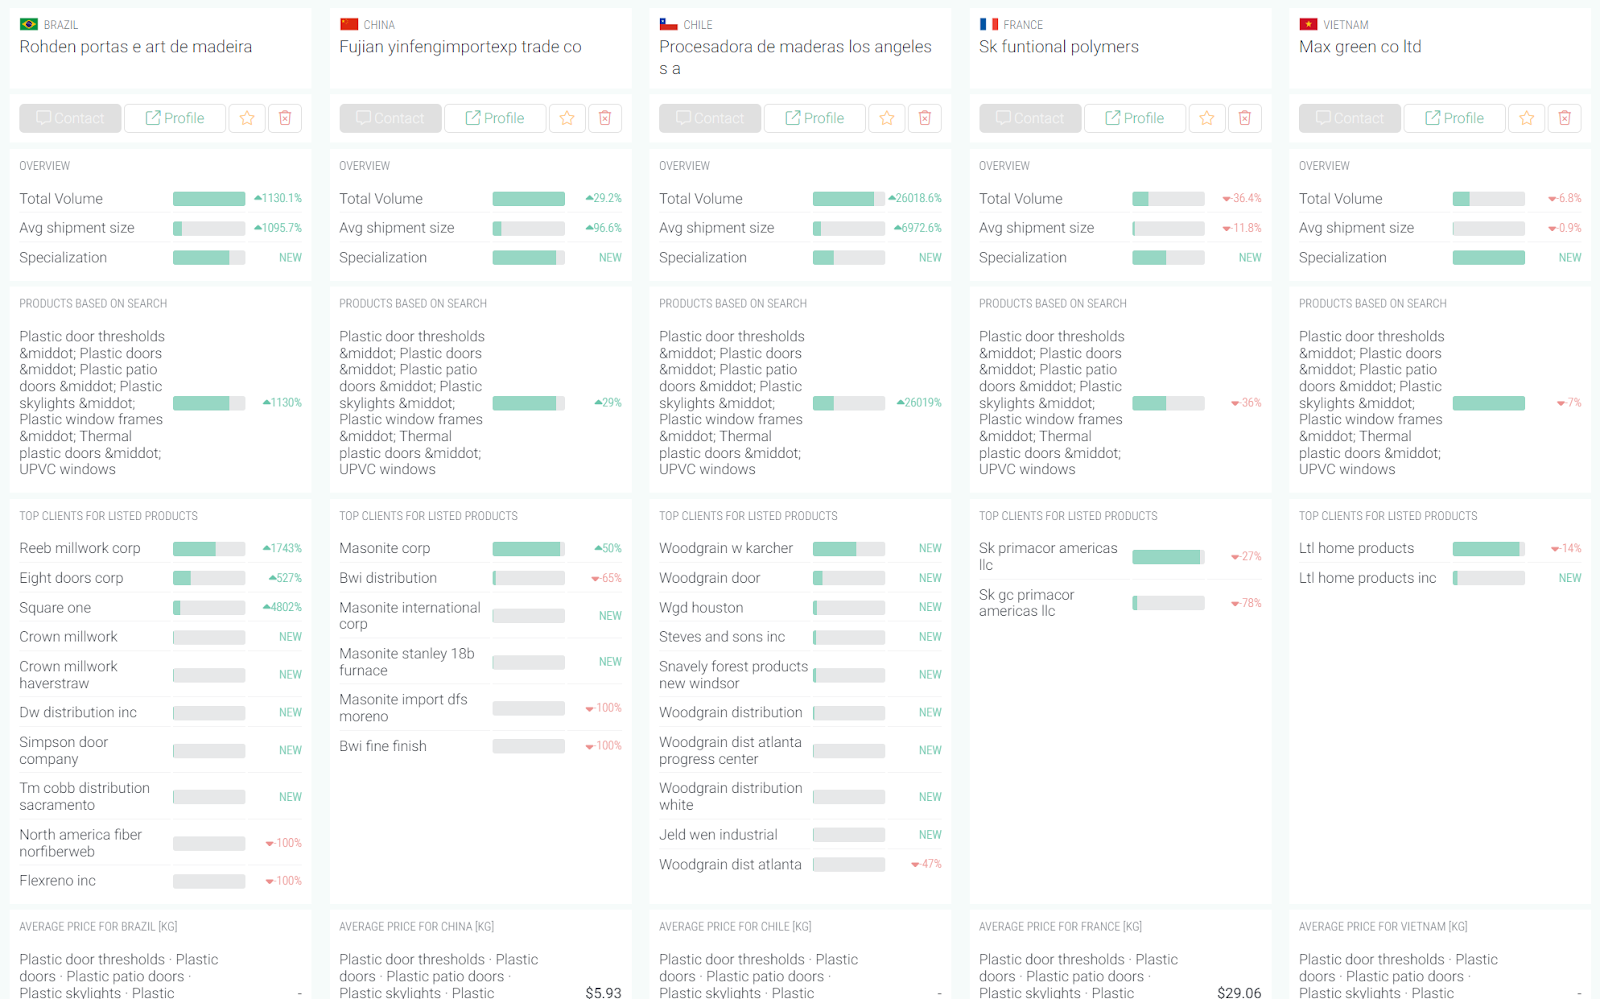Click Average Price for China [KG] heading

coord(416,927)
